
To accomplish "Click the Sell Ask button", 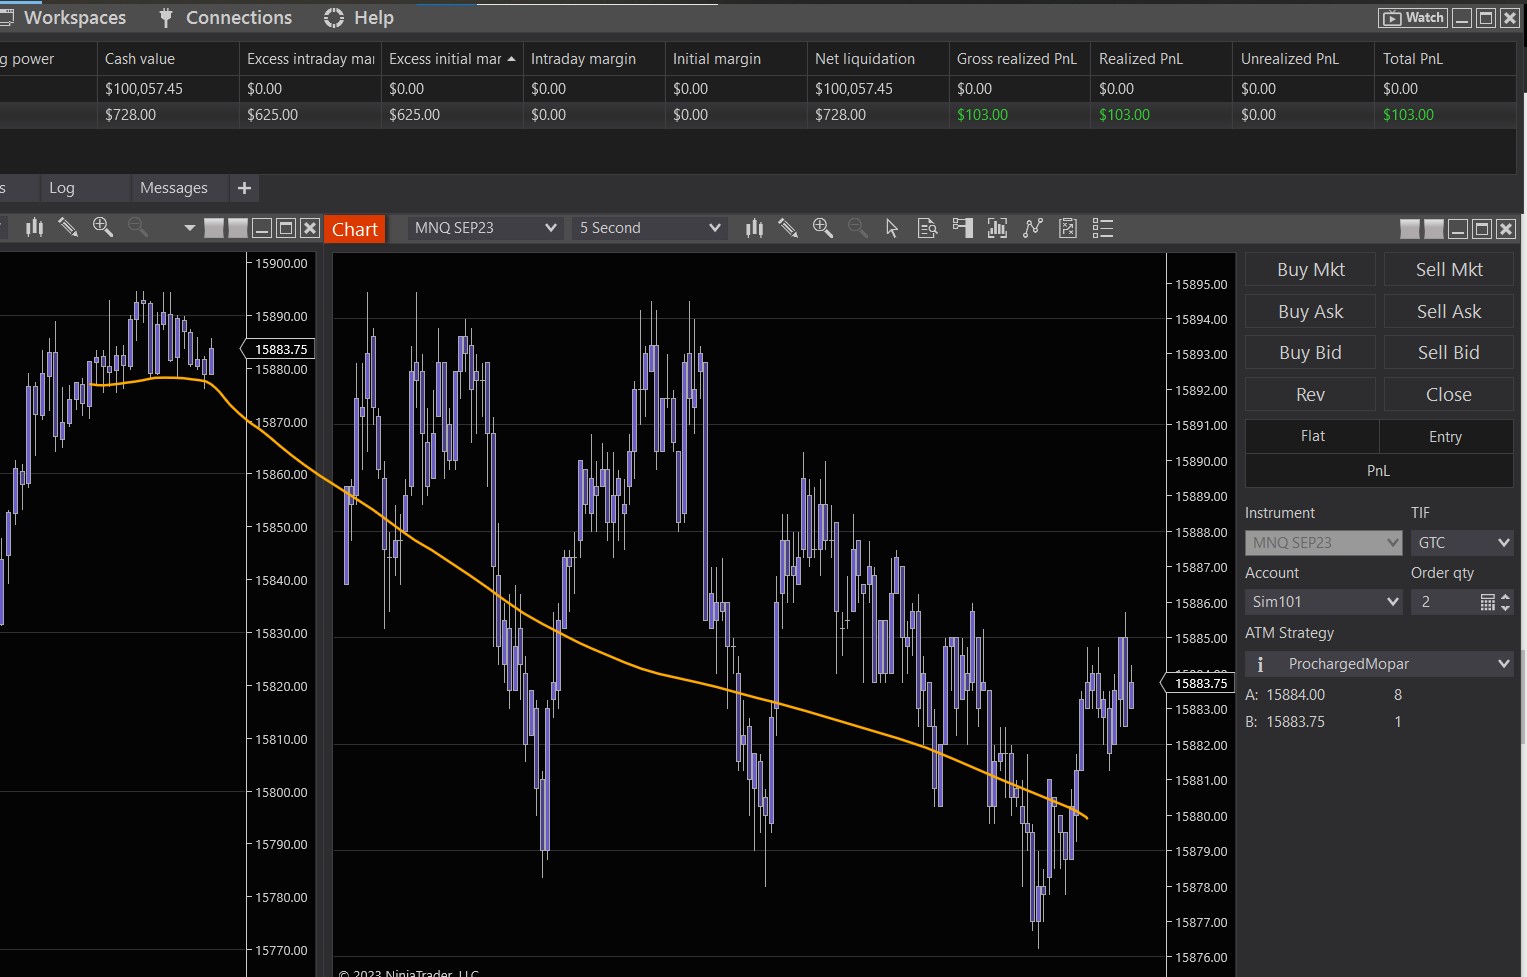I will coord(1448,312).
